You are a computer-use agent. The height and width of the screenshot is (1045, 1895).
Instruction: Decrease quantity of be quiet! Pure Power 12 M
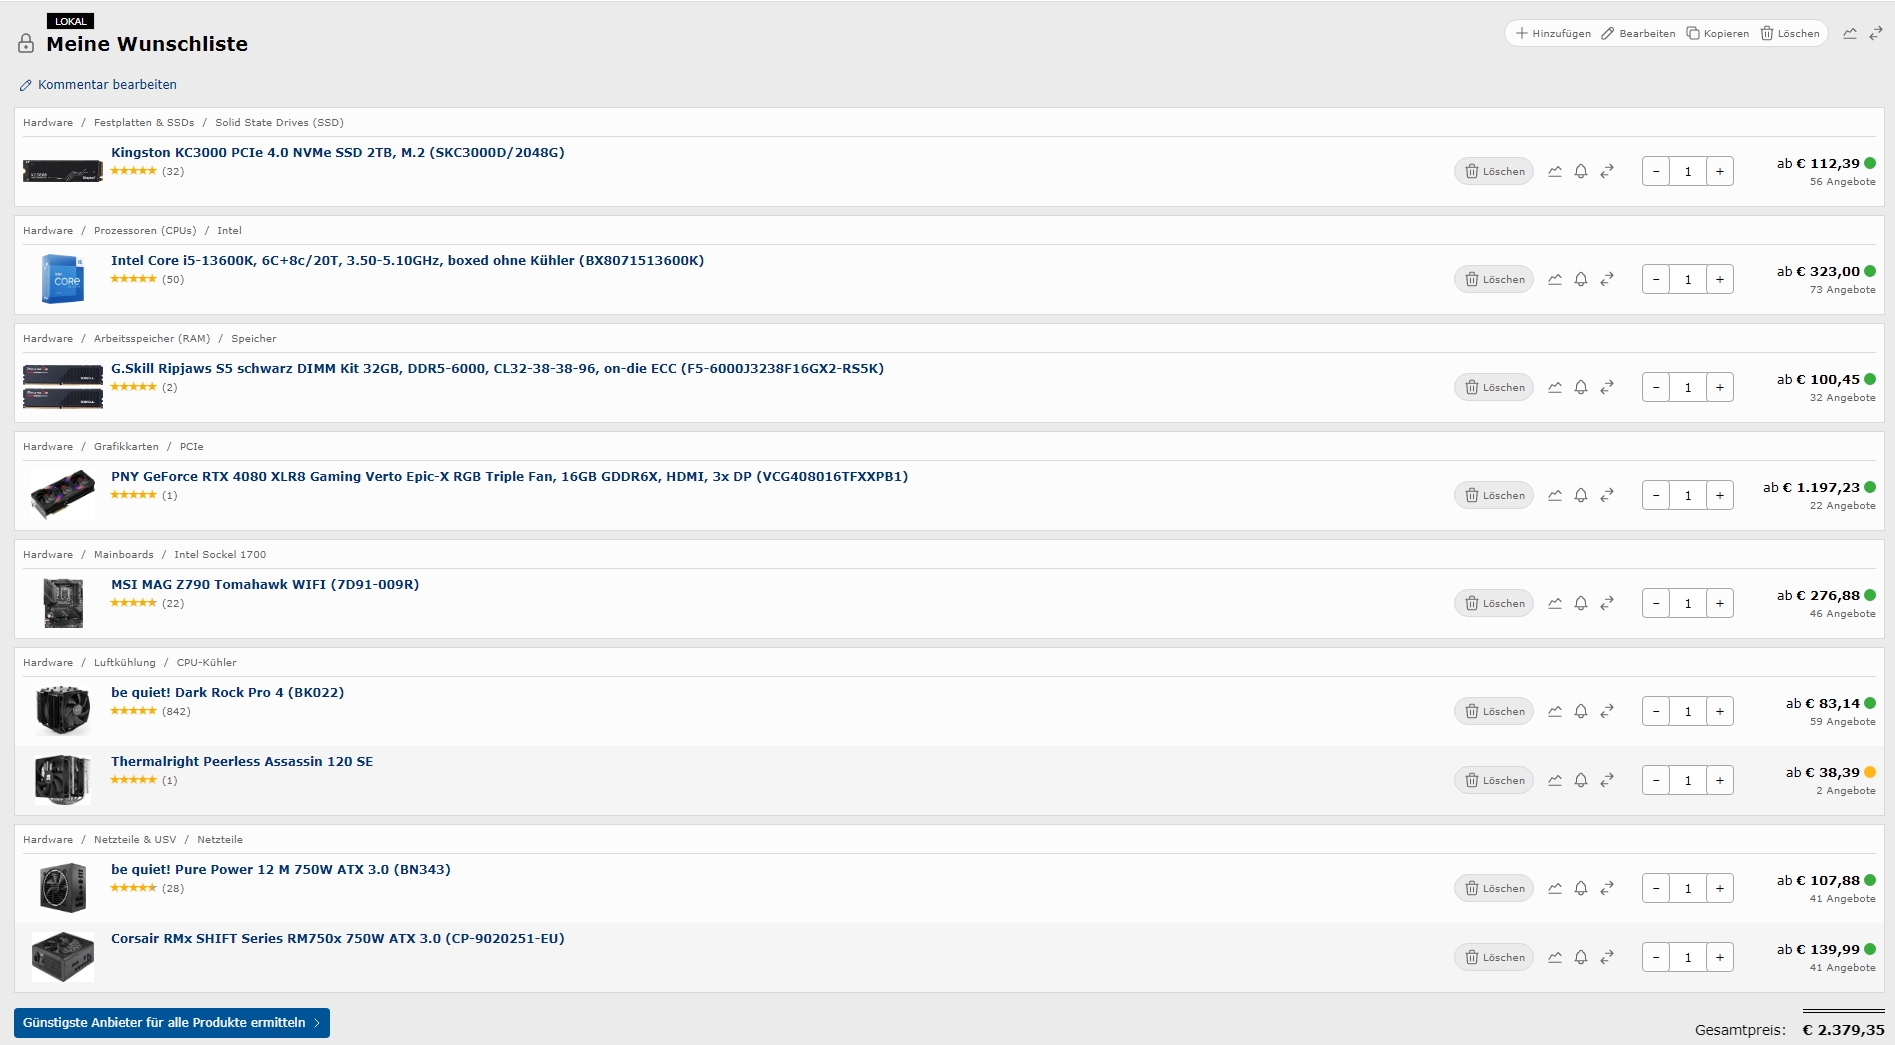tap(1656, 888)
